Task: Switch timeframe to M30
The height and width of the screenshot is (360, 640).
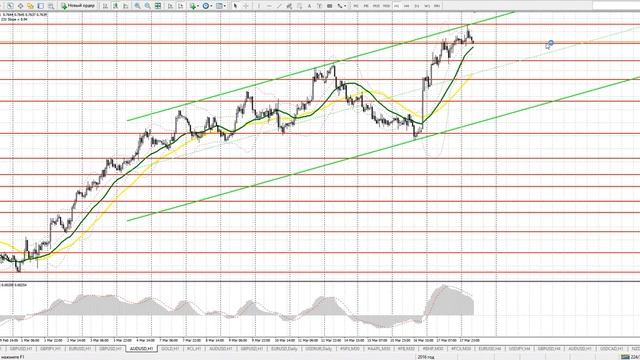Action: click(x=386, y=6)
